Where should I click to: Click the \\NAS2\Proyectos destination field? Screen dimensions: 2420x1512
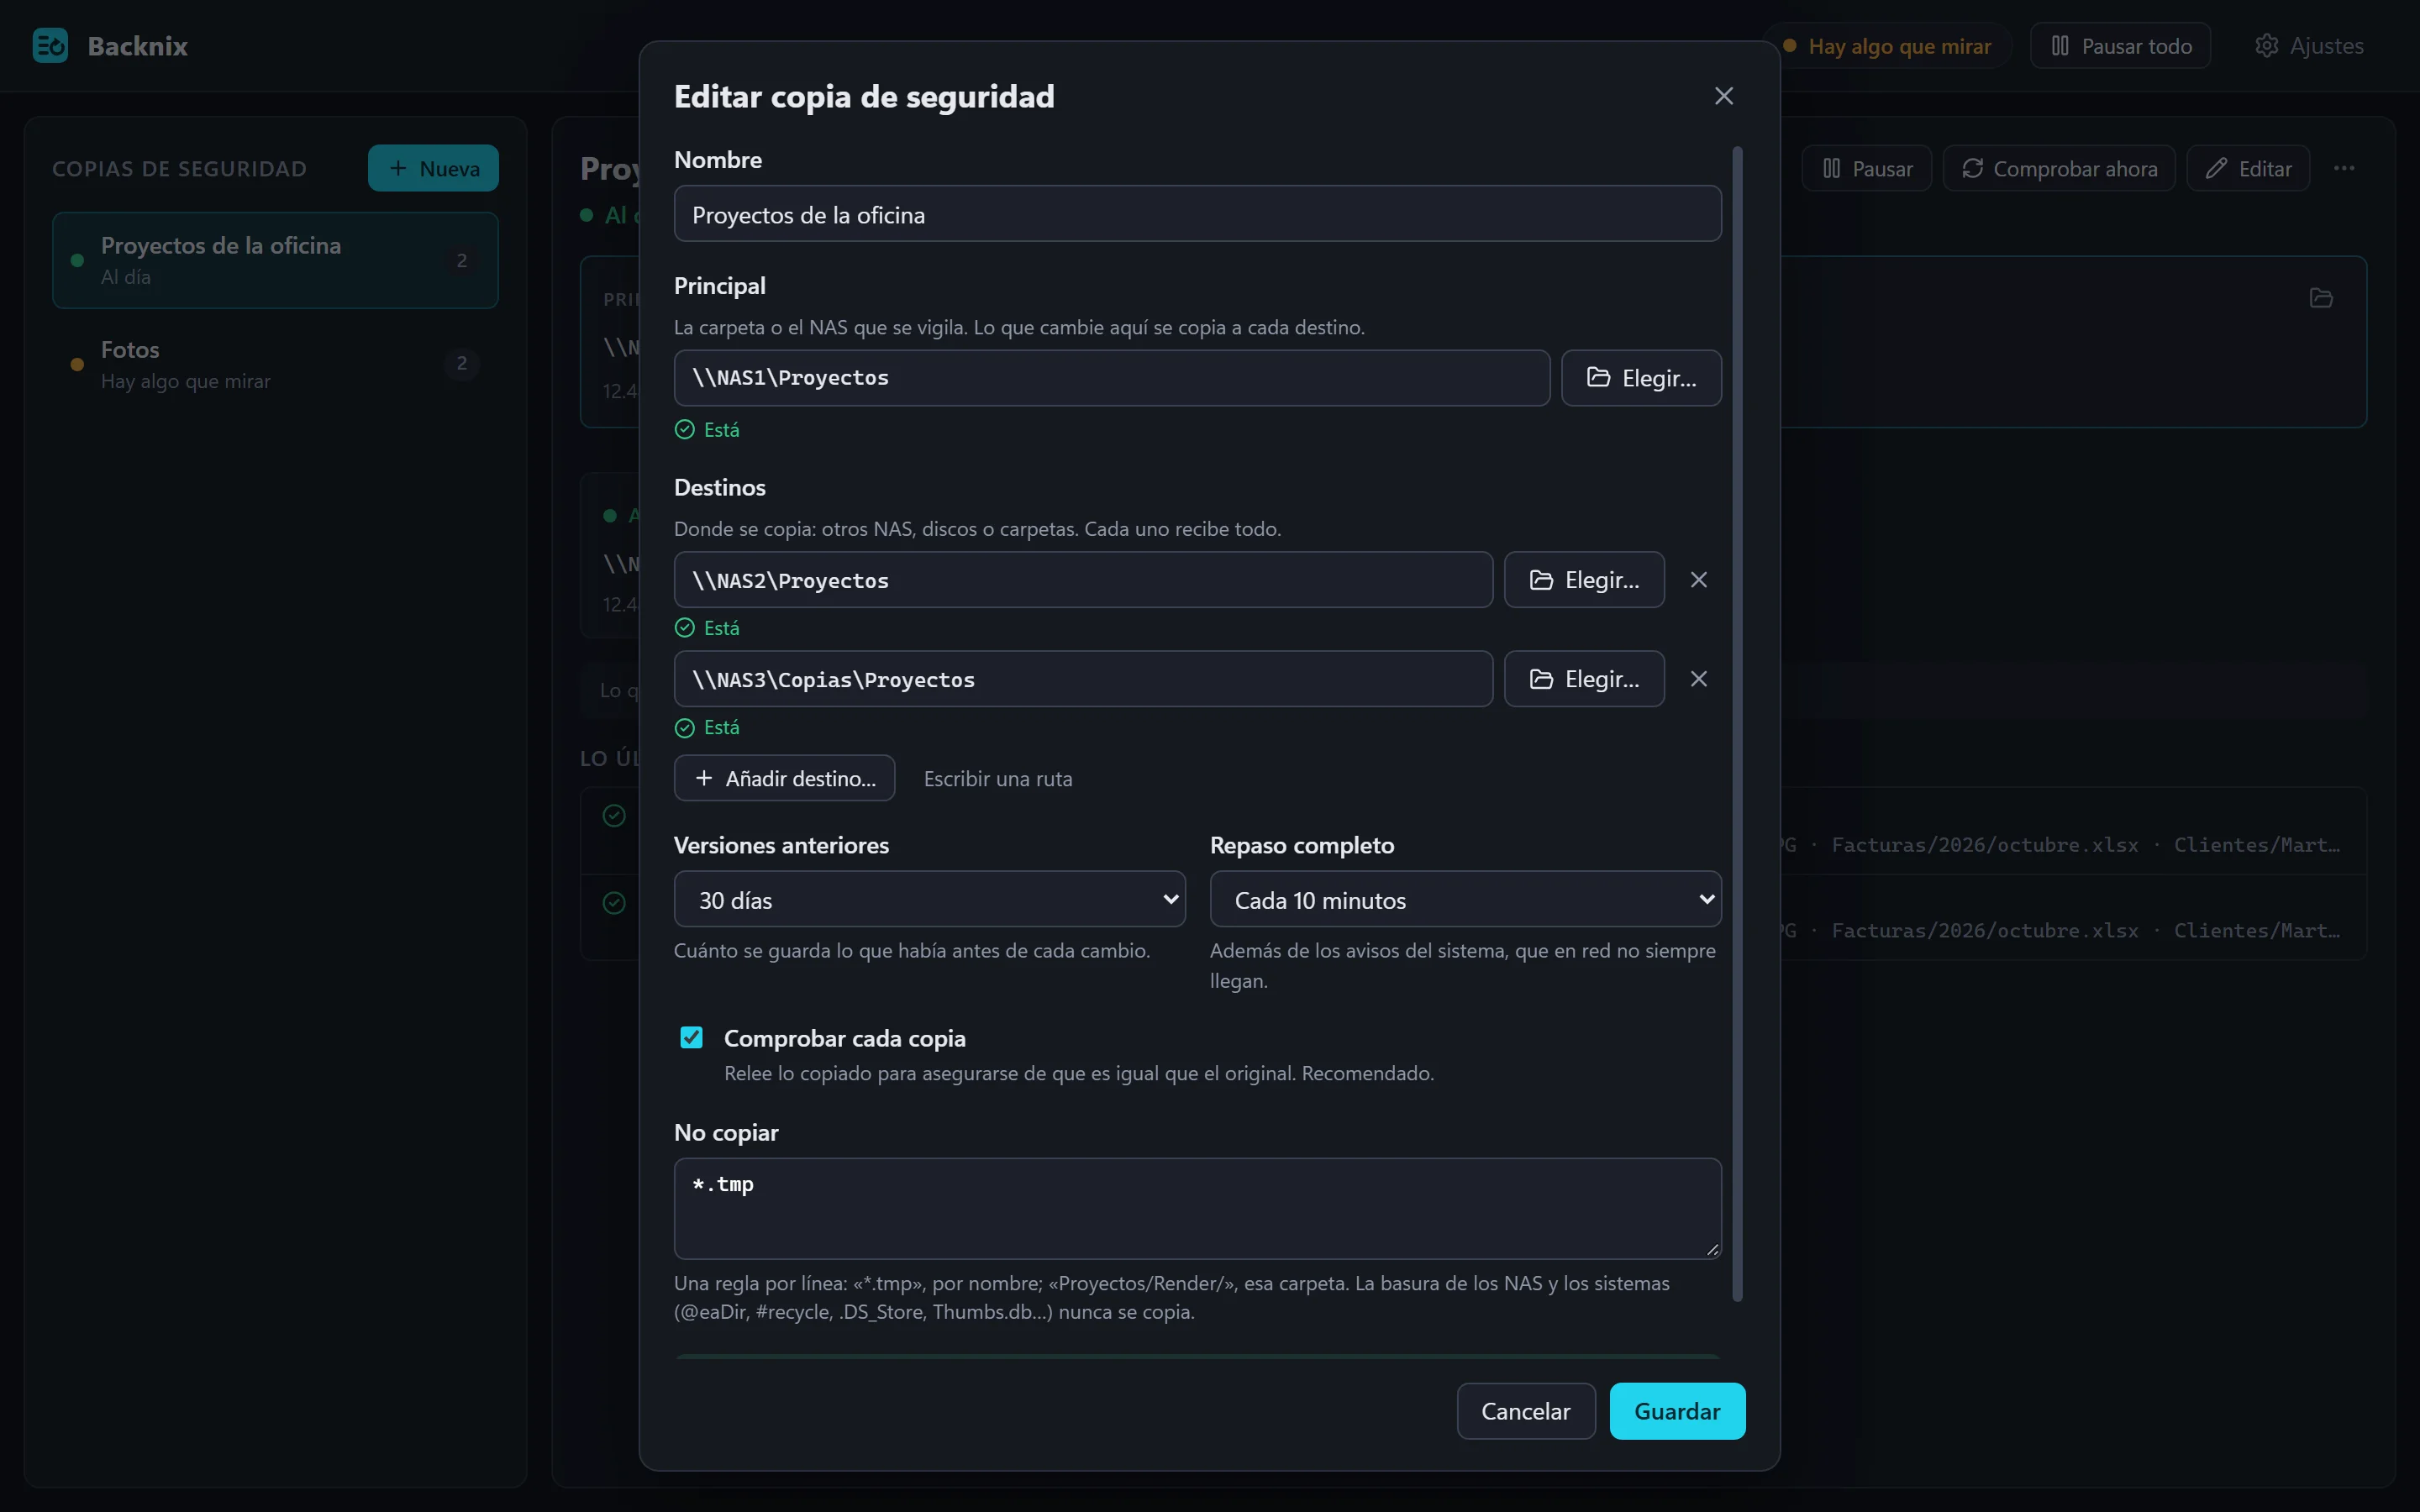[x=1083, y=580]
